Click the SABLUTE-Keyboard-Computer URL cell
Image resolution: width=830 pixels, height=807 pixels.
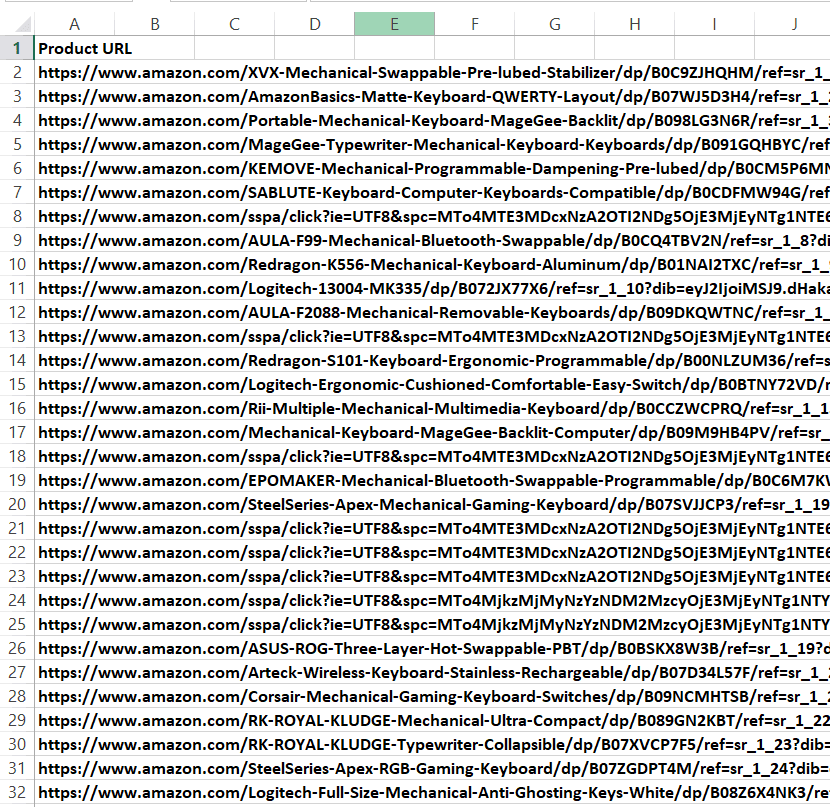tap(432, 193)
